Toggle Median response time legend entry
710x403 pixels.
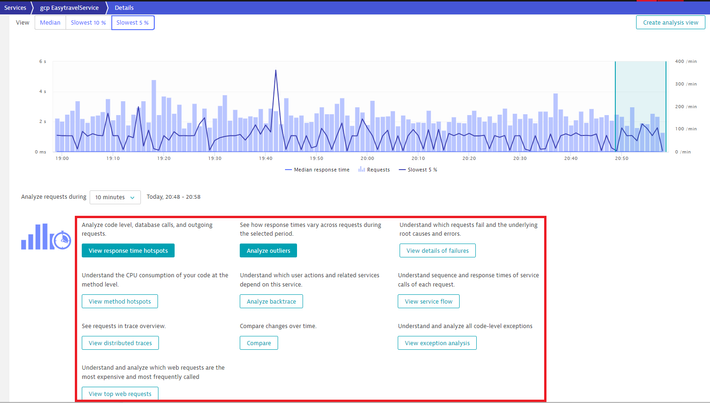[316, 170]
